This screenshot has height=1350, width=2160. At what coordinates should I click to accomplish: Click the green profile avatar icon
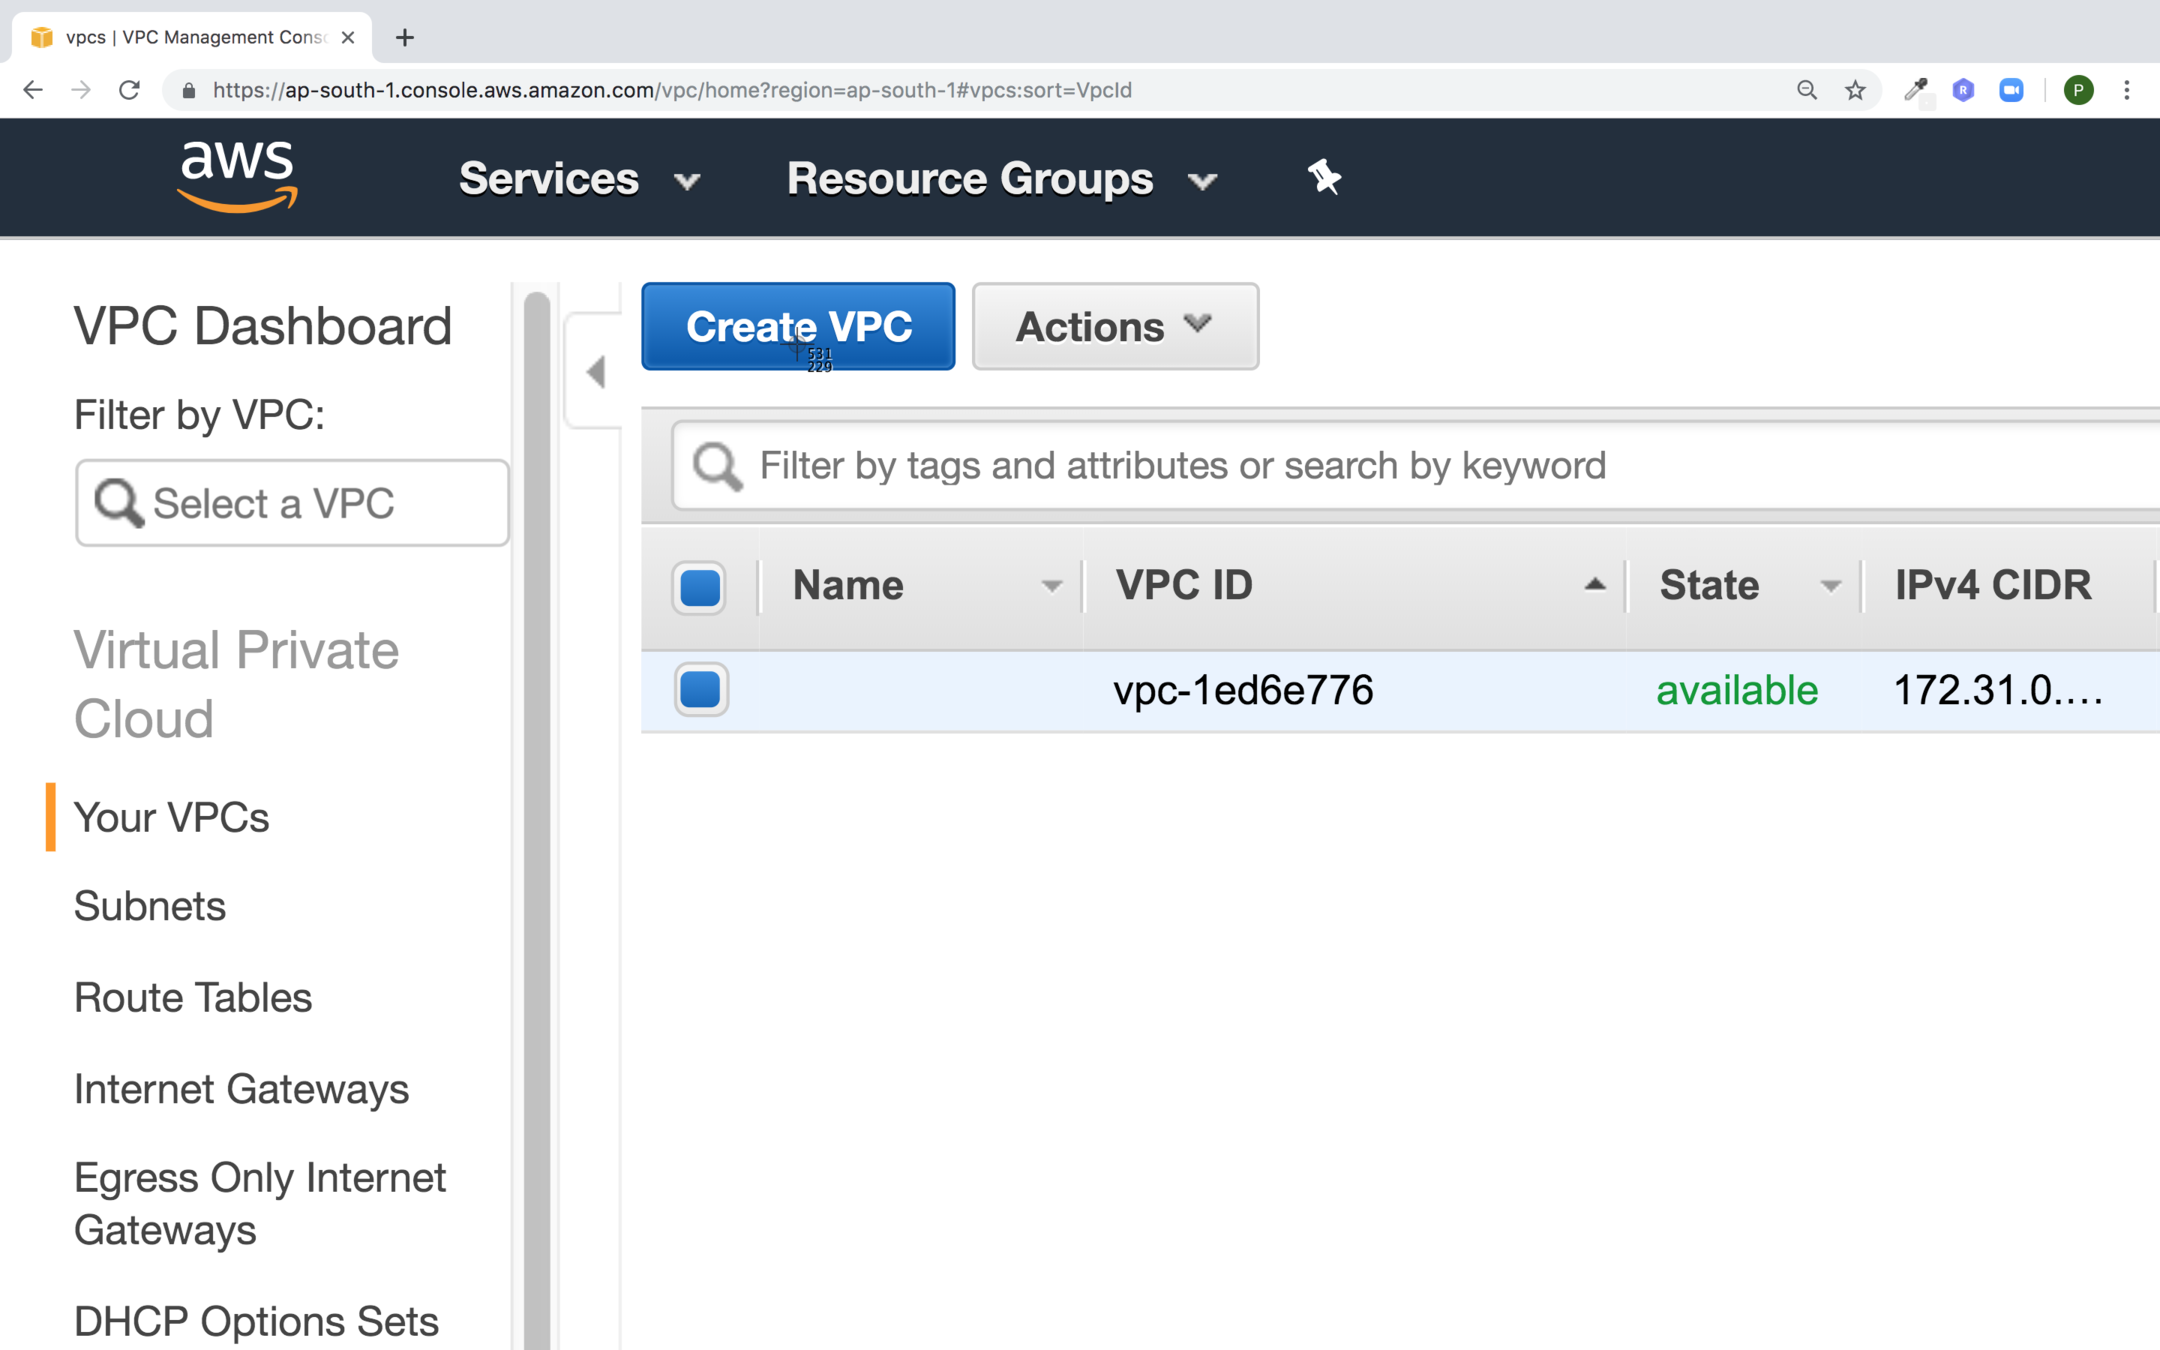2078,90
